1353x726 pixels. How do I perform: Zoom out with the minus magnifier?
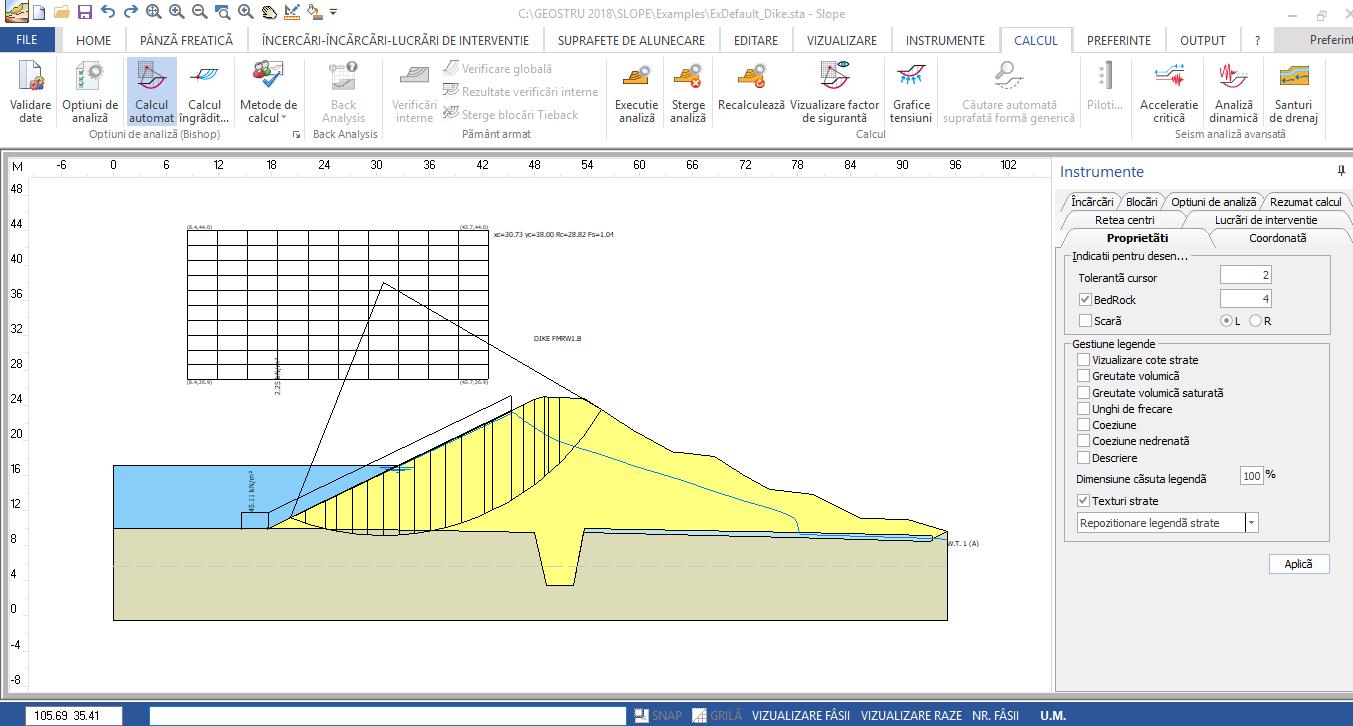[199, 12]
